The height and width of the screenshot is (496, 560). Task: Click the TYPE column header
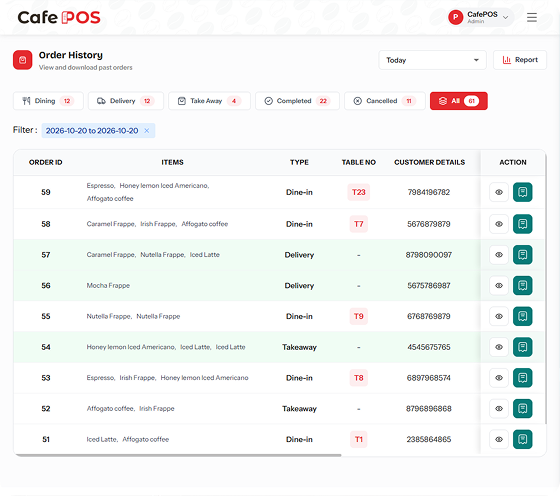point(299,162)
